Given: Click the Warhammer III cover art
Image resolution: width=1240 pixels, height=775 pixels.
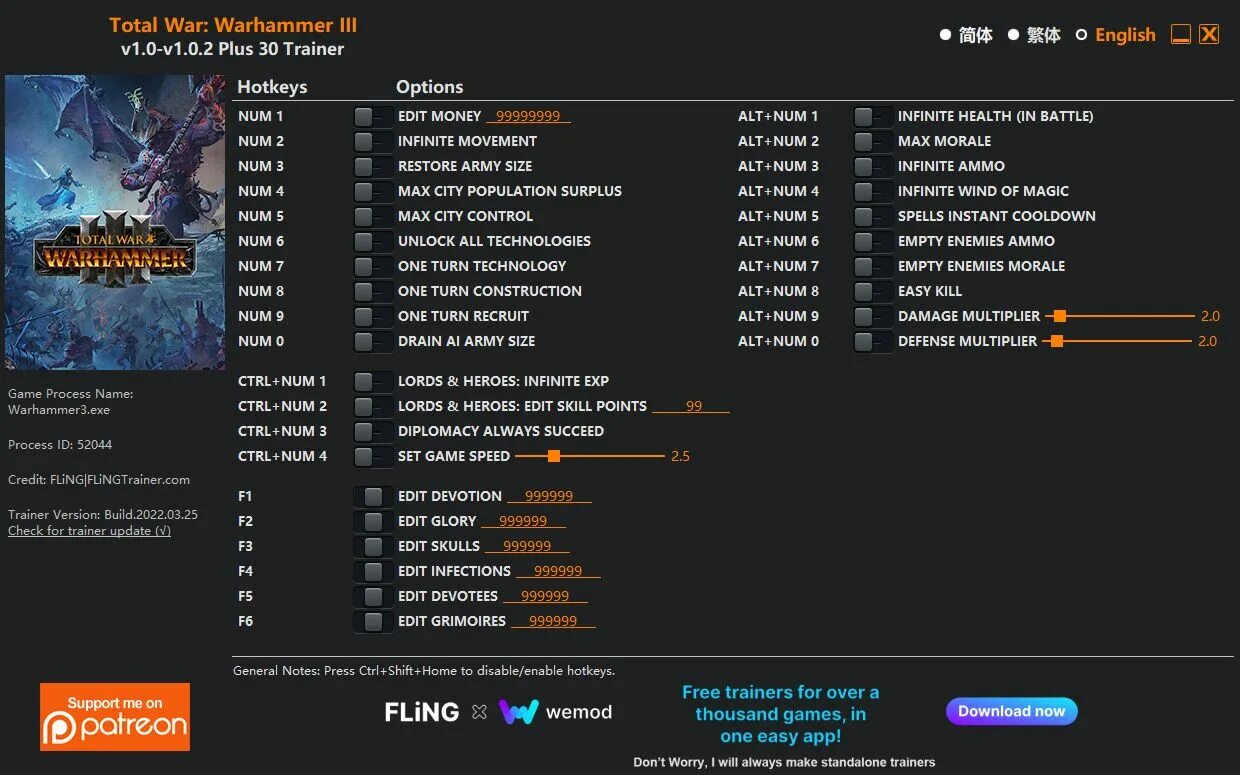Looking at the screenshot, I should (115, 222).
